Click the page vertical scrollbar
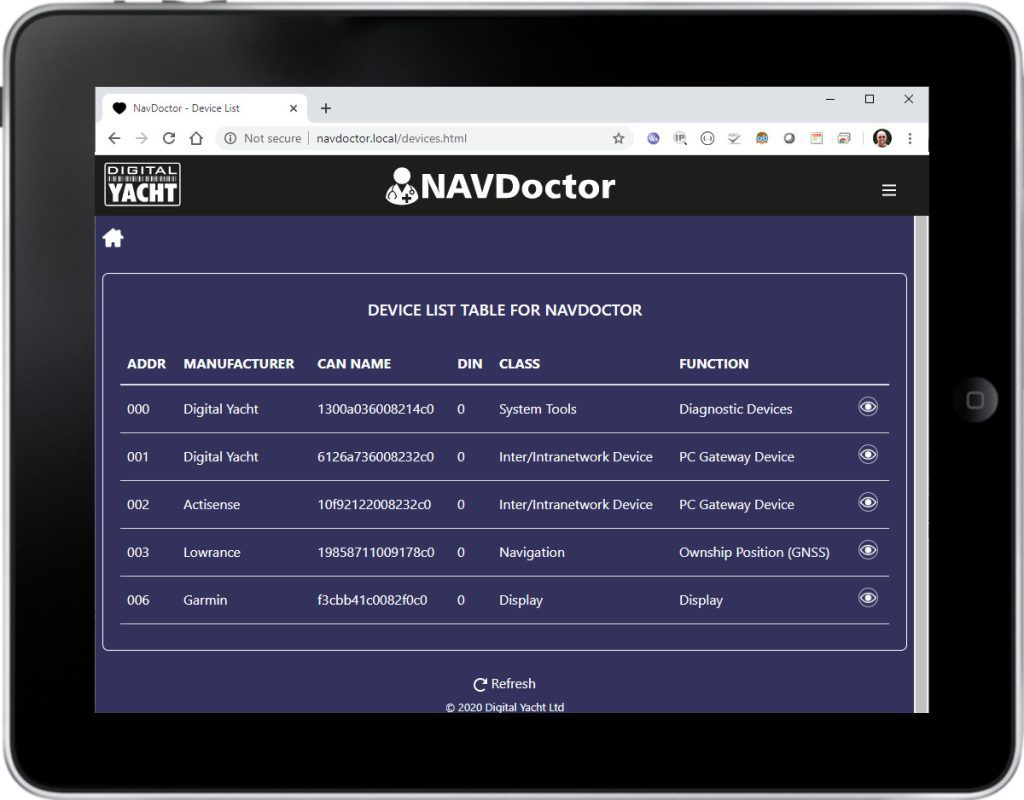Viewport: 1024px width, 800px height. coord(921,450)
